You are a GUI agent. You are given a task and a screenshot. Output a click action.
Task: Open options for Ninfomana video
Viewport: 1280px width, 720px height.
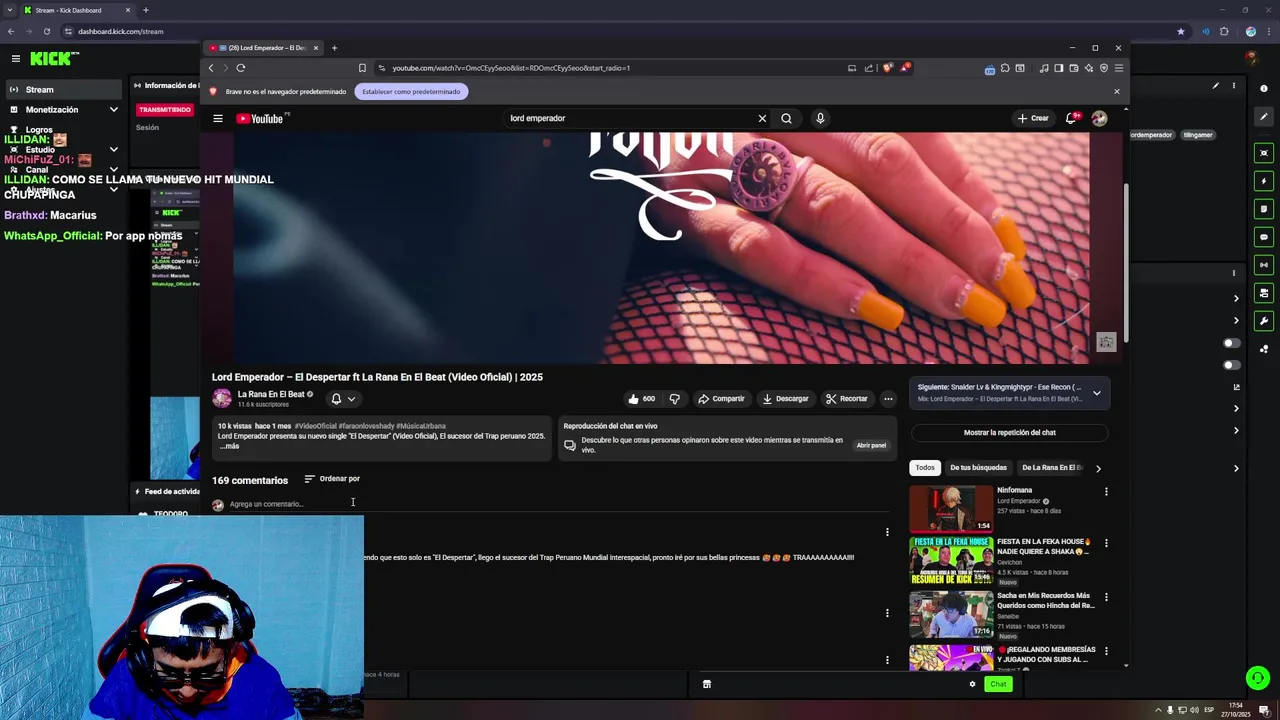(x=1106, y=491)
